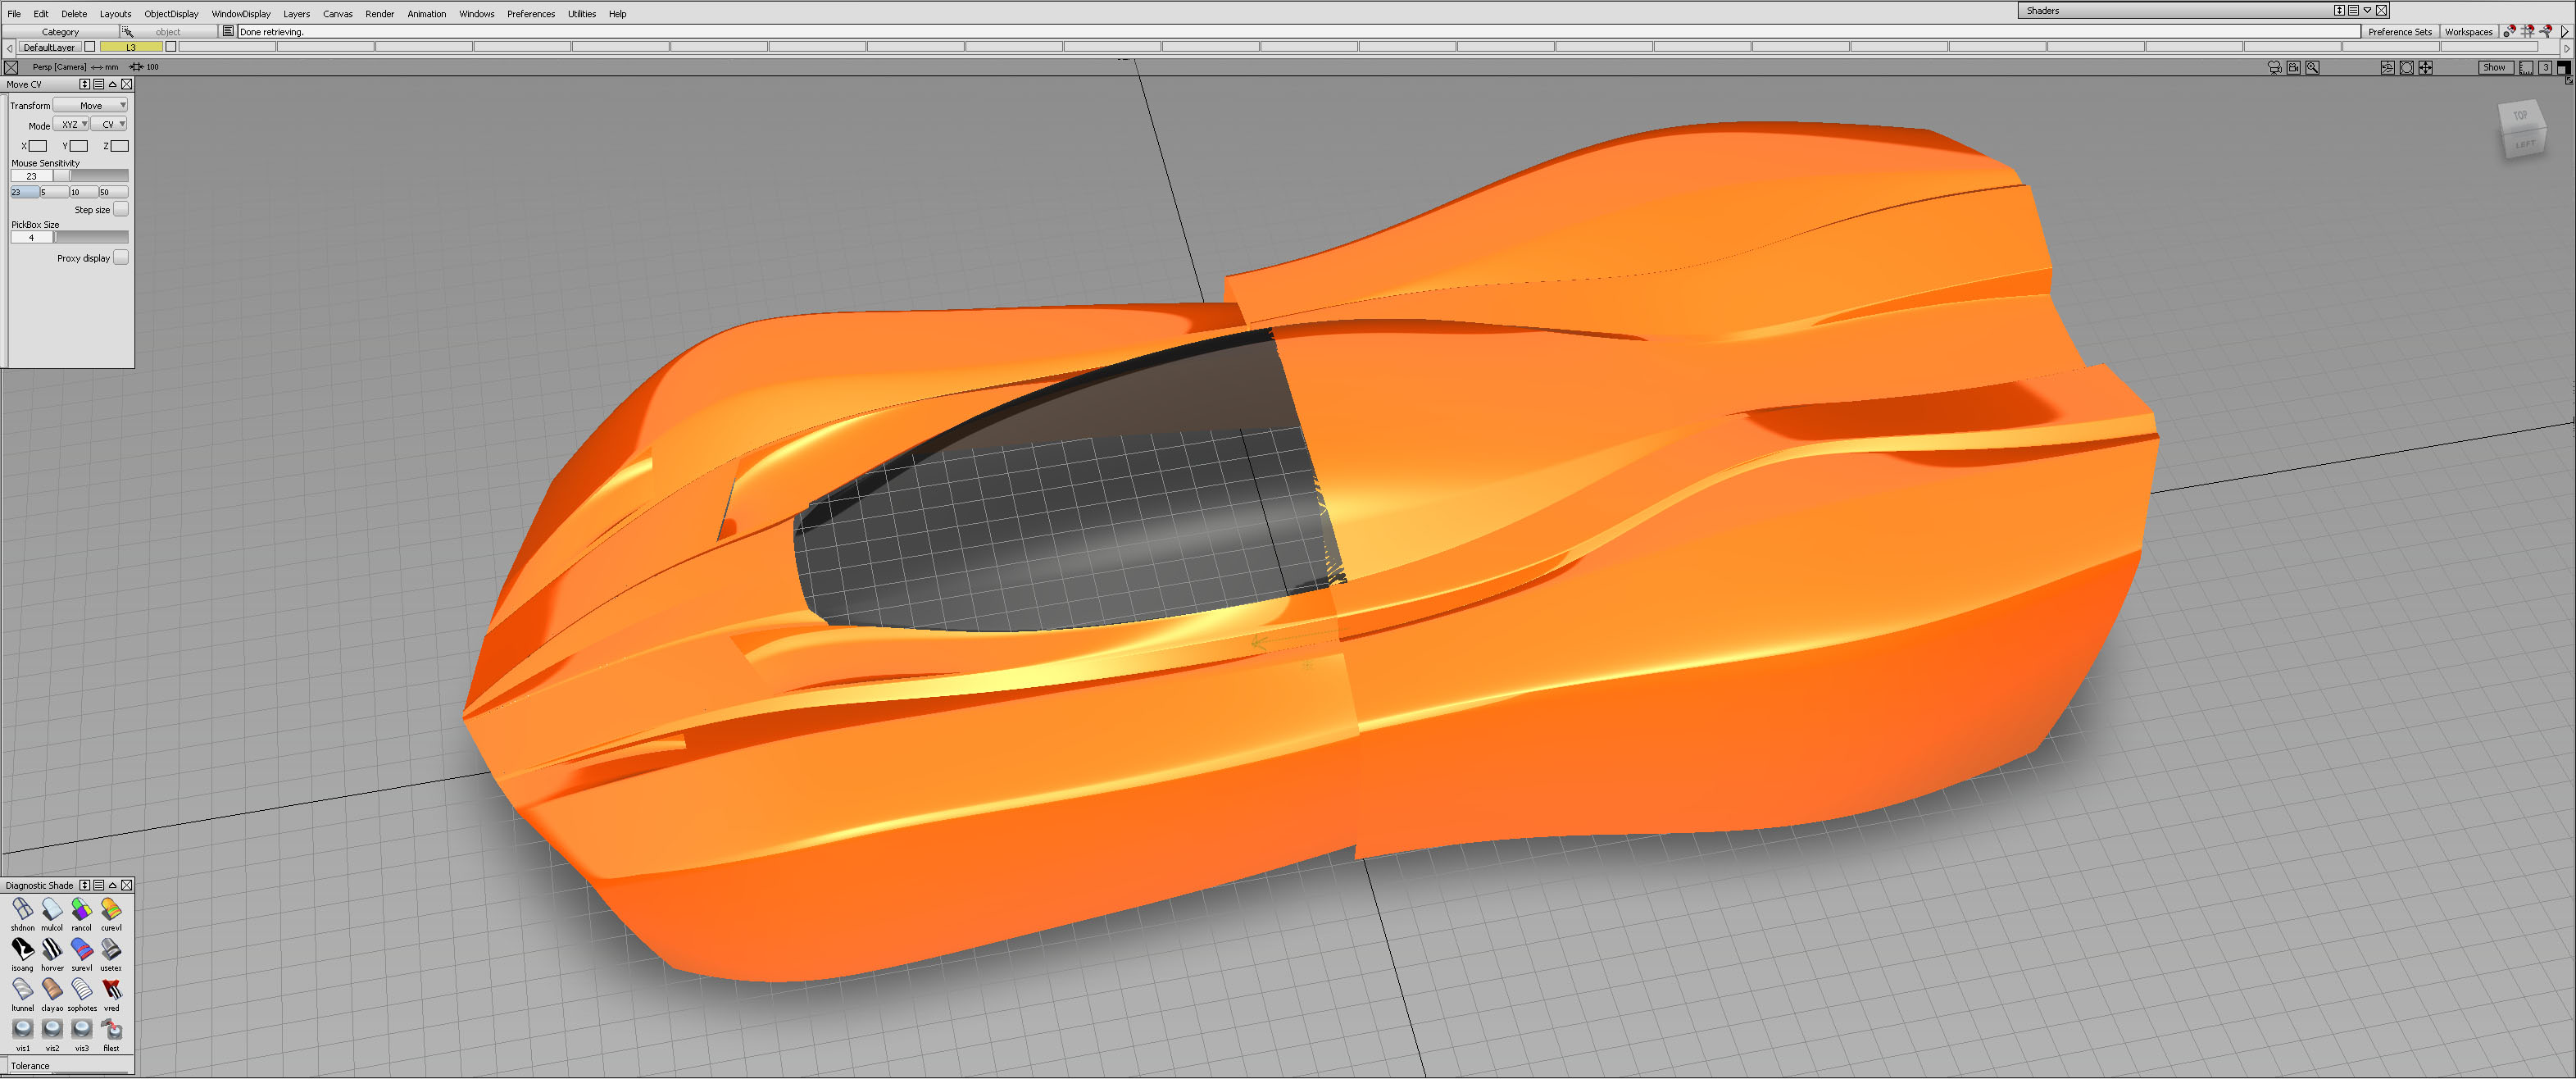Image resolution: width=2576 pixels, height=1079 pixels.
Task: Click the zoom magnifier viewport icon
Action: (x=2313, y=68)
